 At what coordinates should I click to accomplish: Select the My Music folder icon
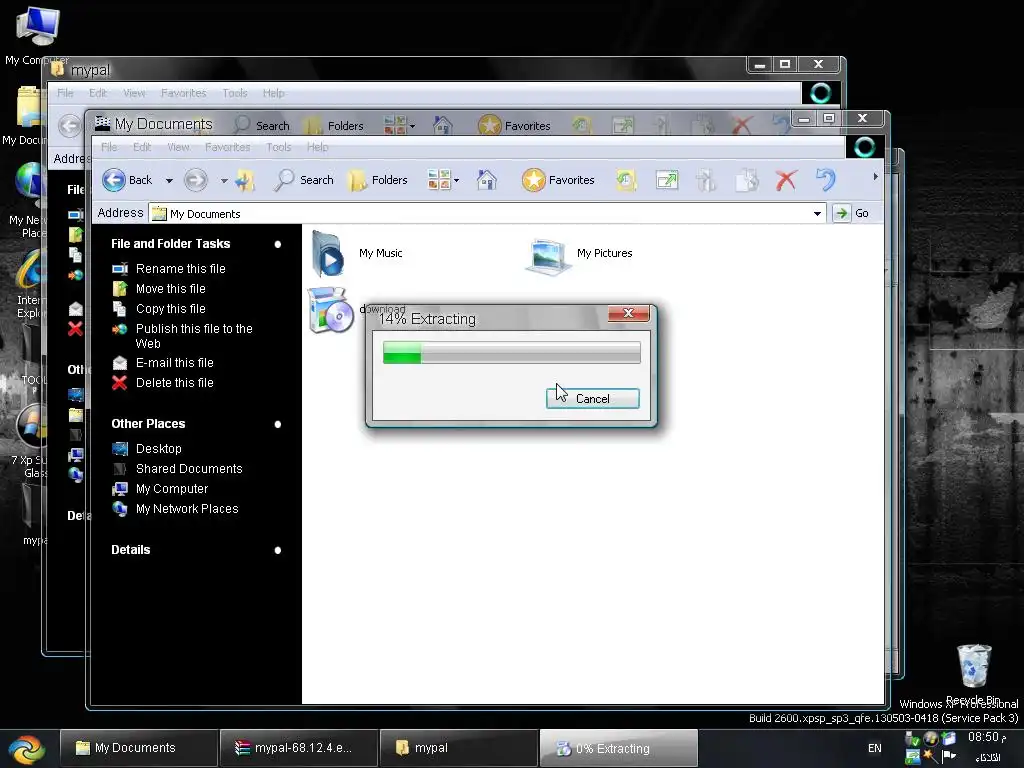pos(328,254)
